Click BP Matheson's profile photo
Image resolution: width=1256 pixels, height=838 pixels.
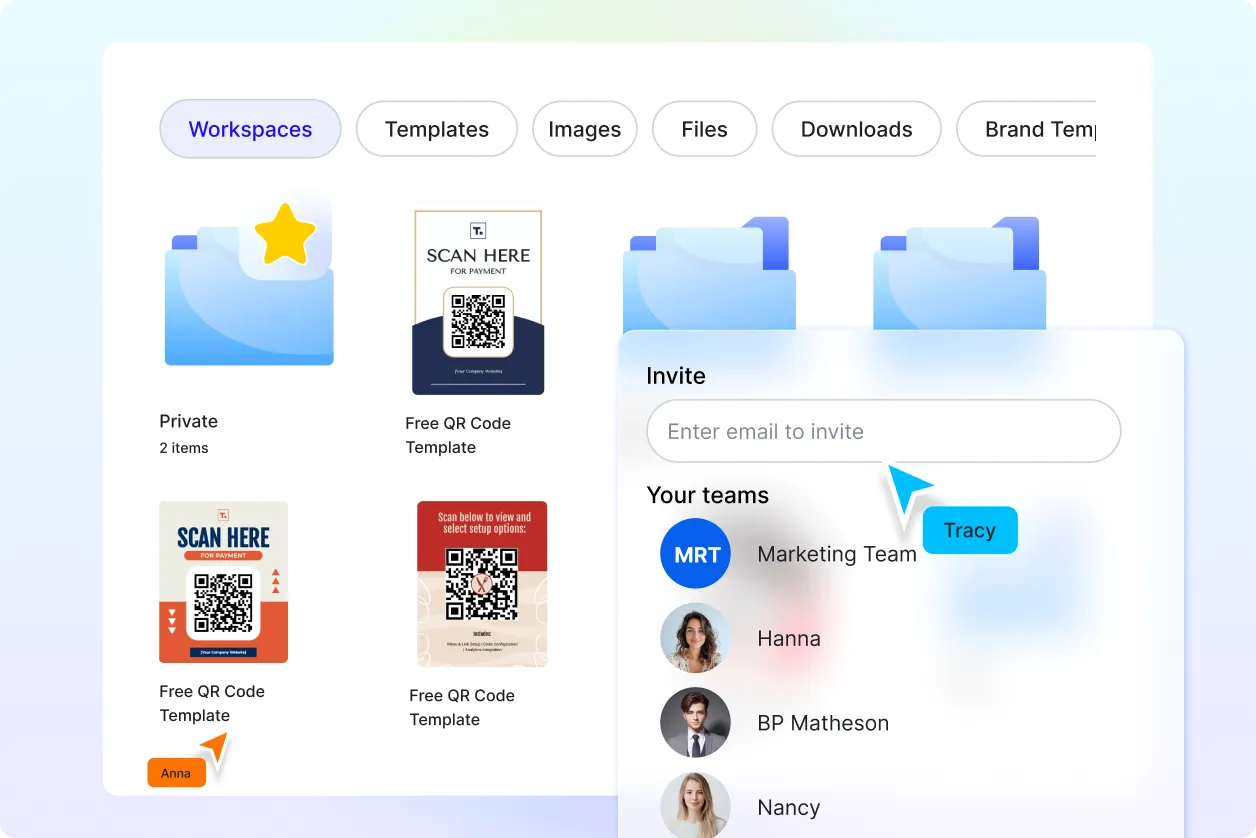click(x=696, y=722)
